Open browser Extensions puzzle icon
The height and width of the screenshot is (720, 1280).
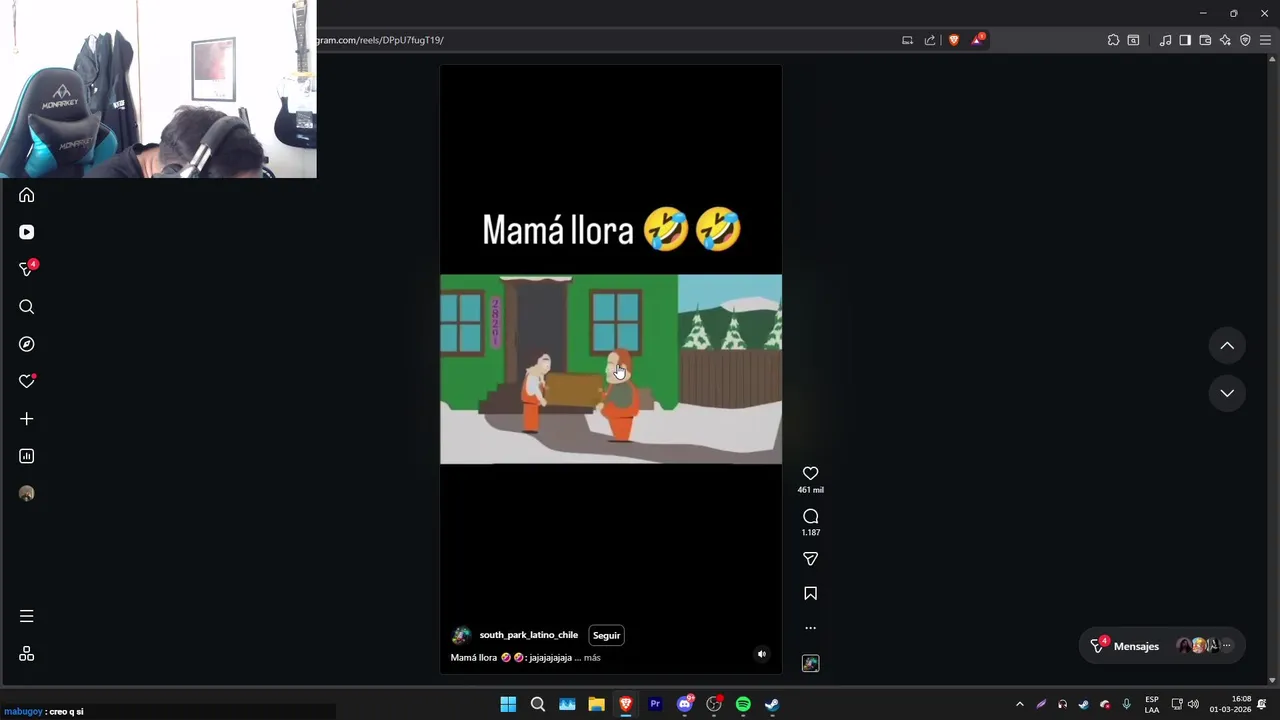pos(1113,40)
